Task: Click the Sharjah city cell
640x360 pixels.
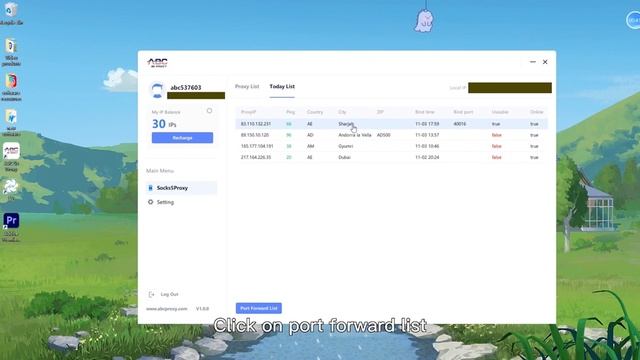Action: click(346, 124)
